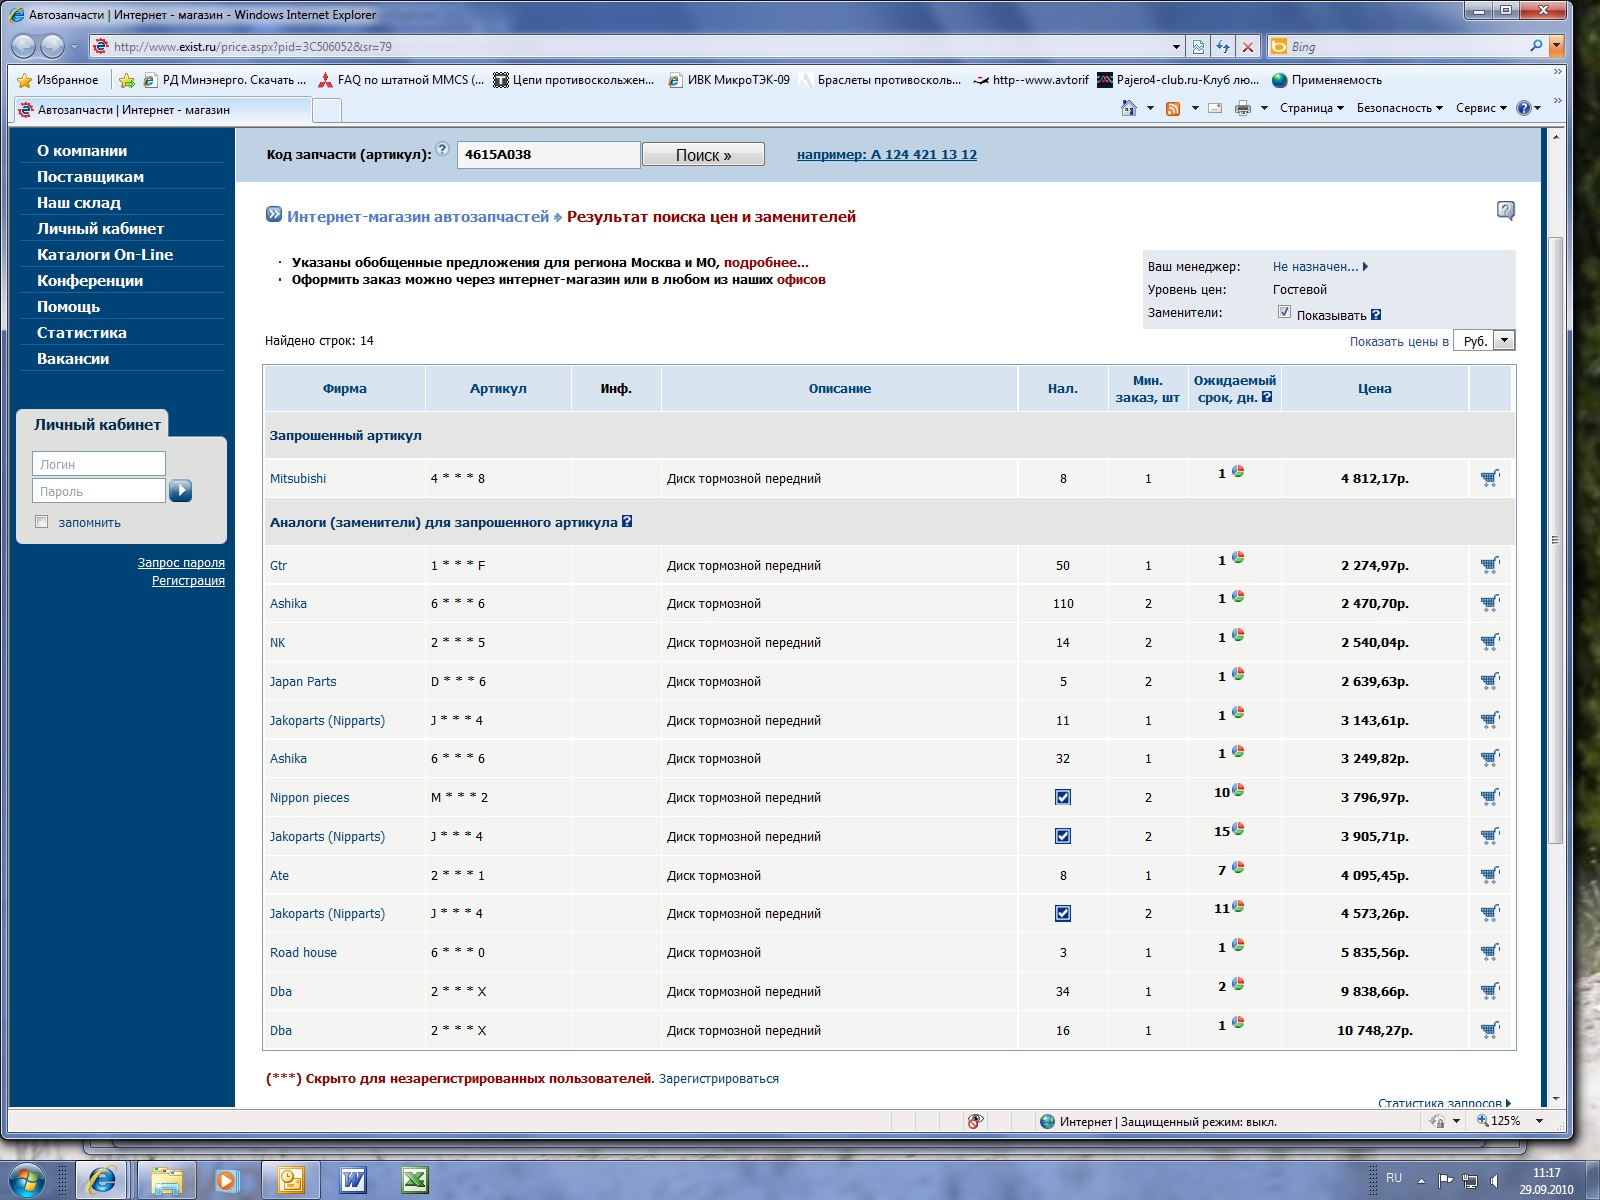The image size is (1600, 1200).
Task: Click the cart icon for the Gtr row
Action: pos(1490,565)
